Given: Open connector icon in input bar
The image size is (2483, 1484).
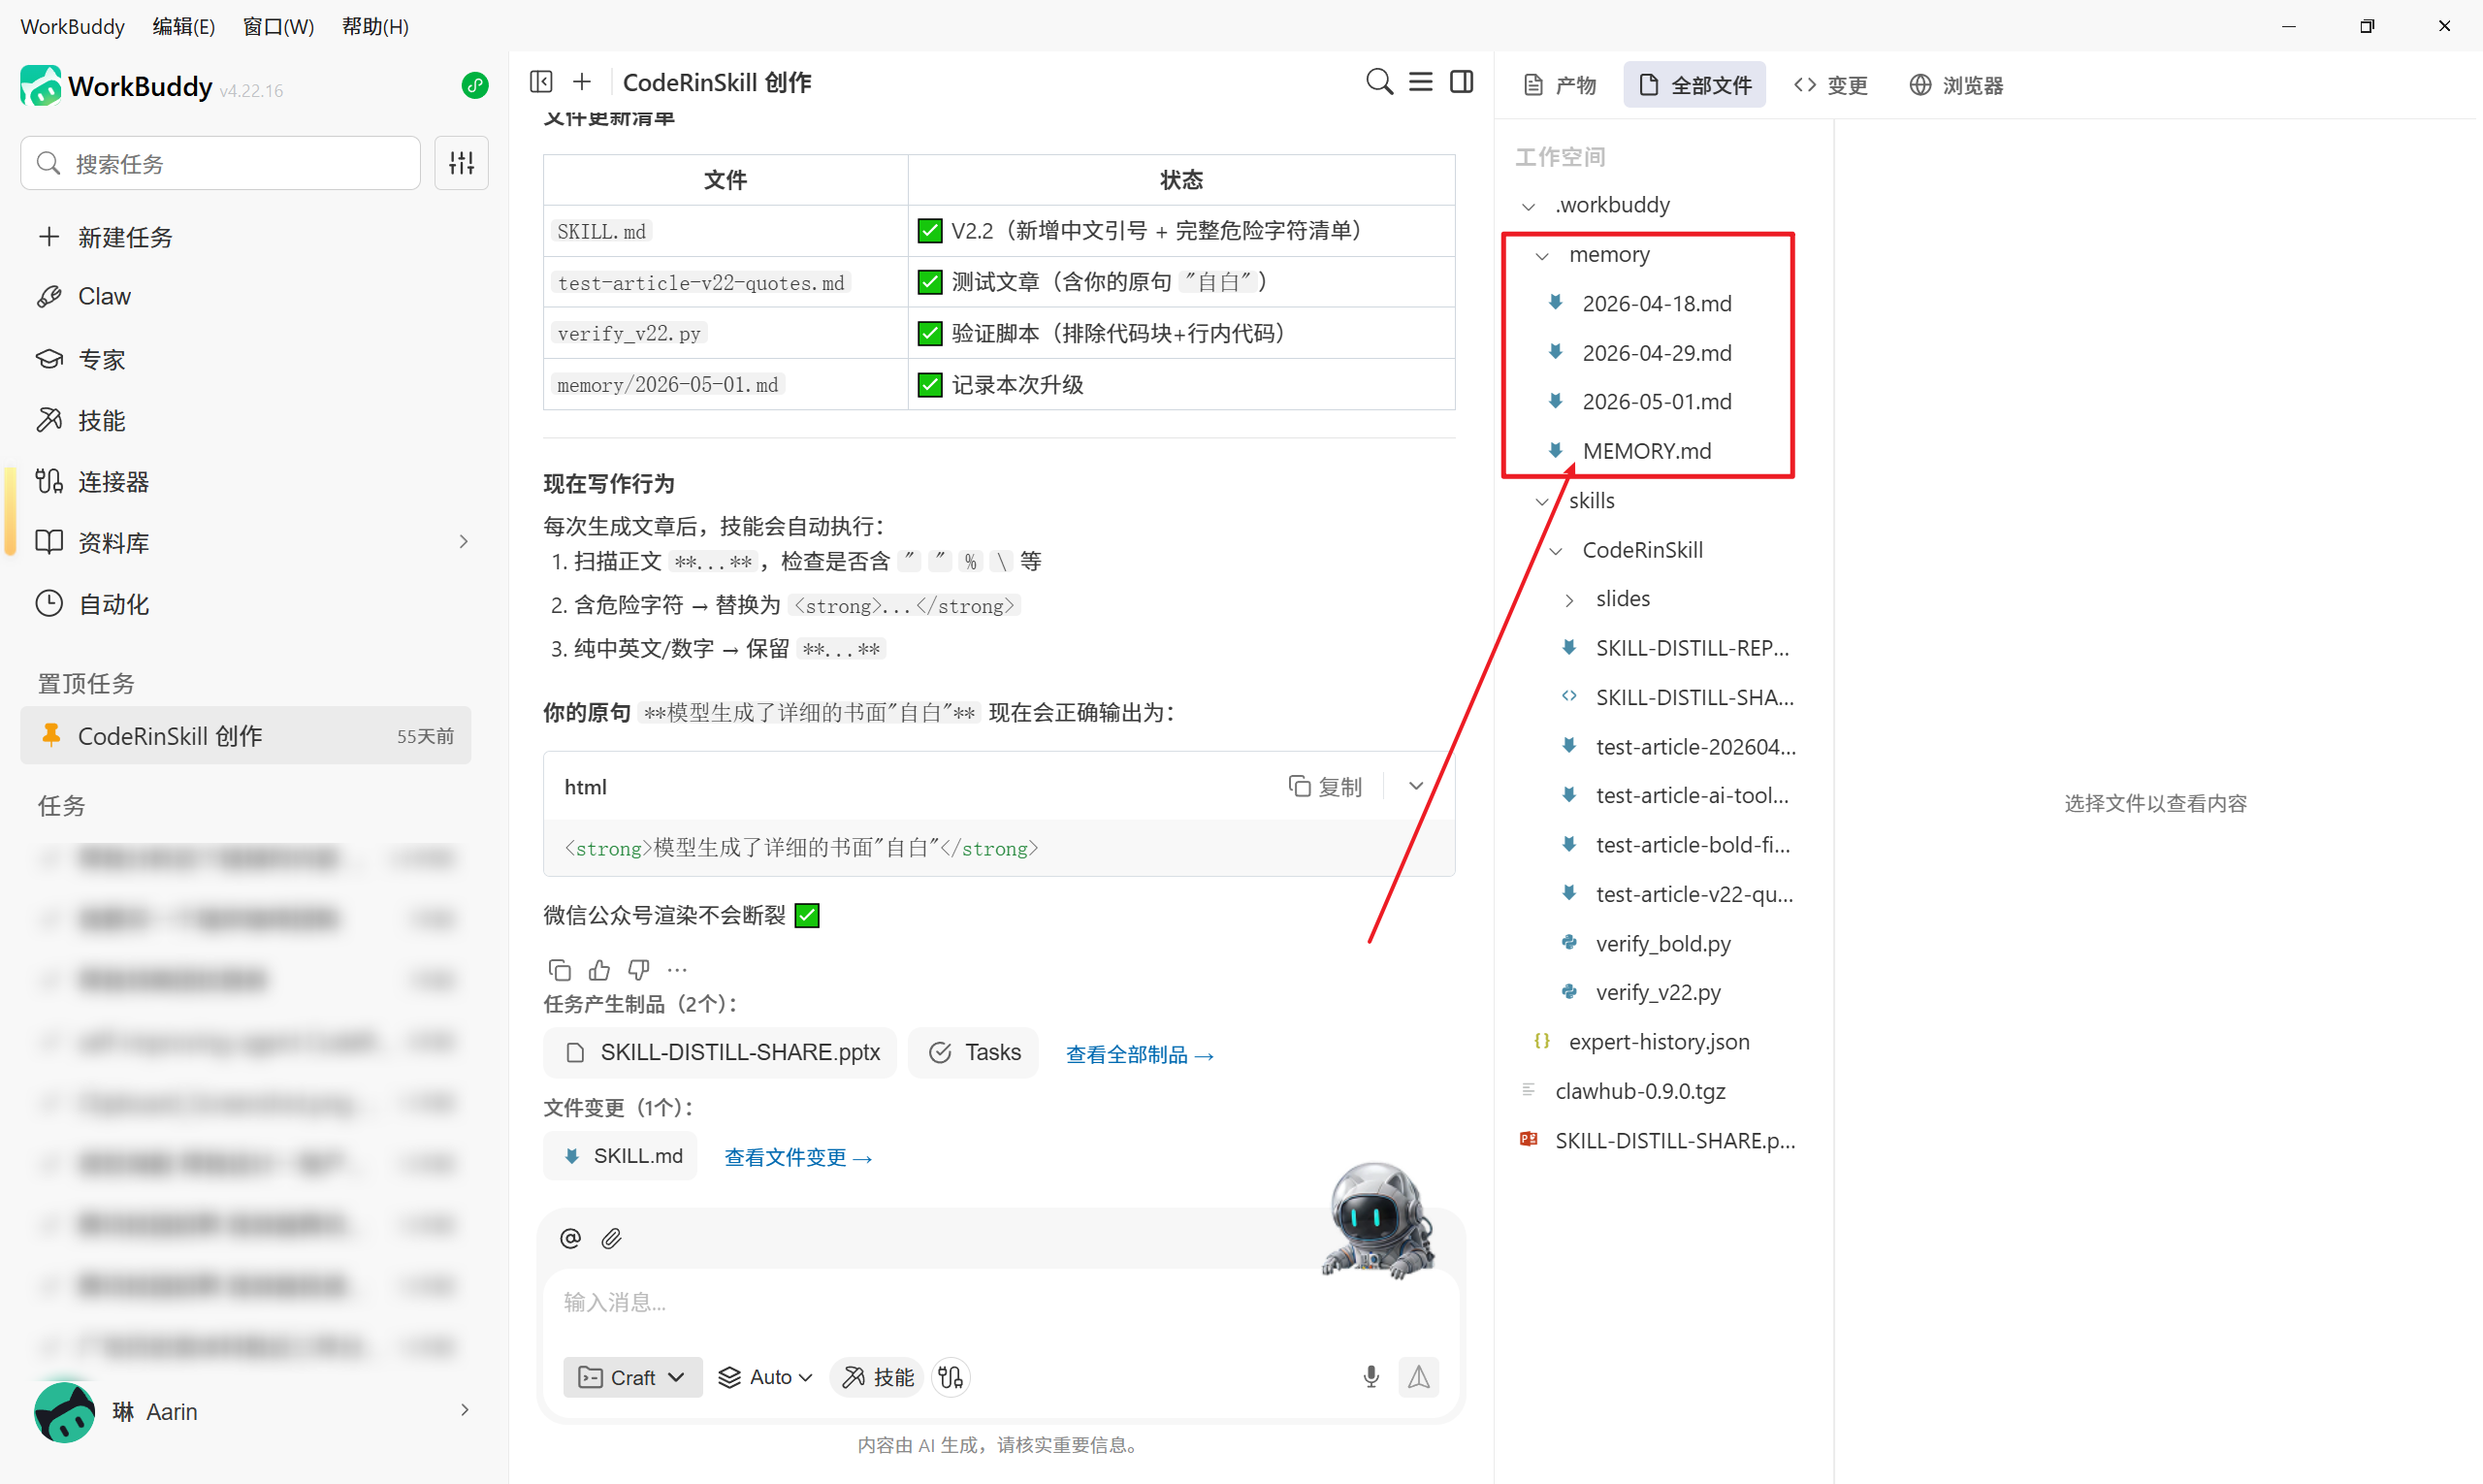Looking at the screenshot, I should click(950, 1377).
